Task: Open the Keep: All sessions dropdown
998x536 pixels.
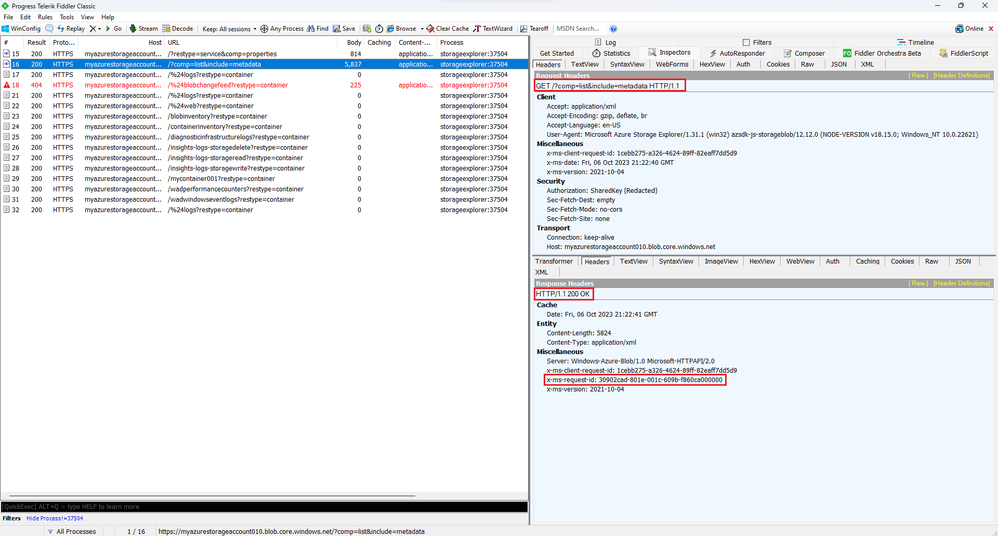Action: (229, 29)
